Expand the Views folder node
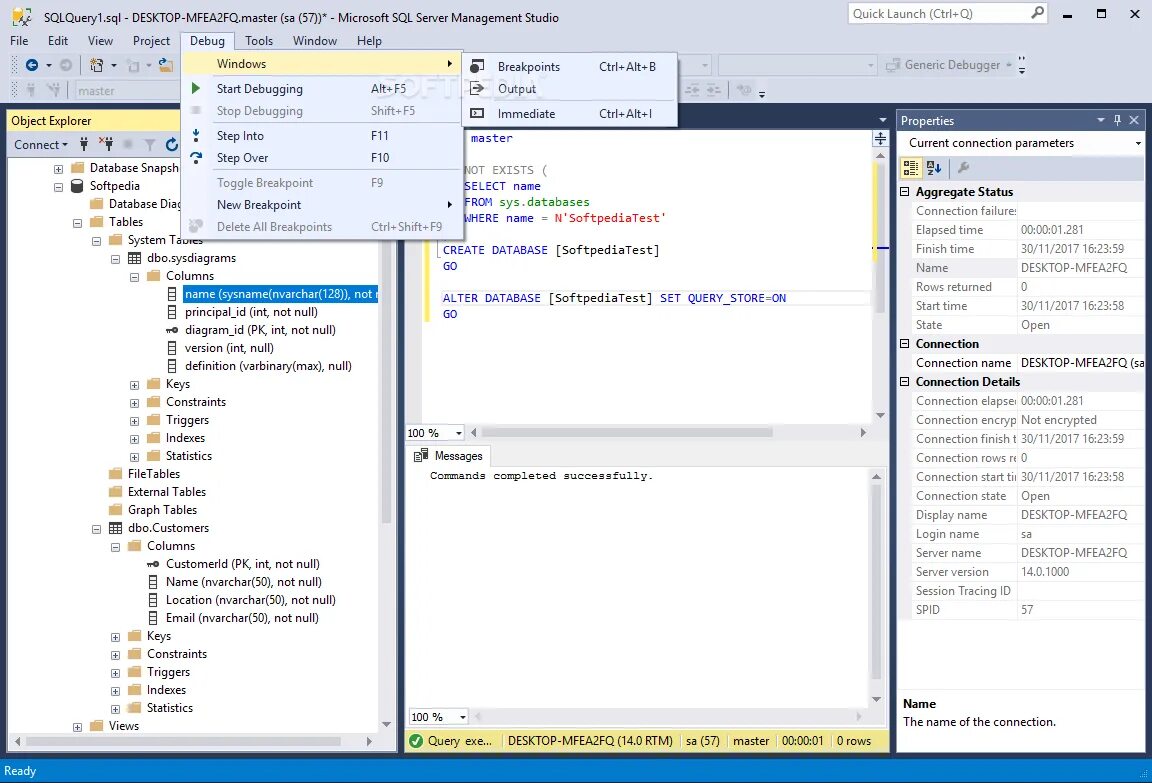Screen dimensions: 1152x783 point(77,726)
